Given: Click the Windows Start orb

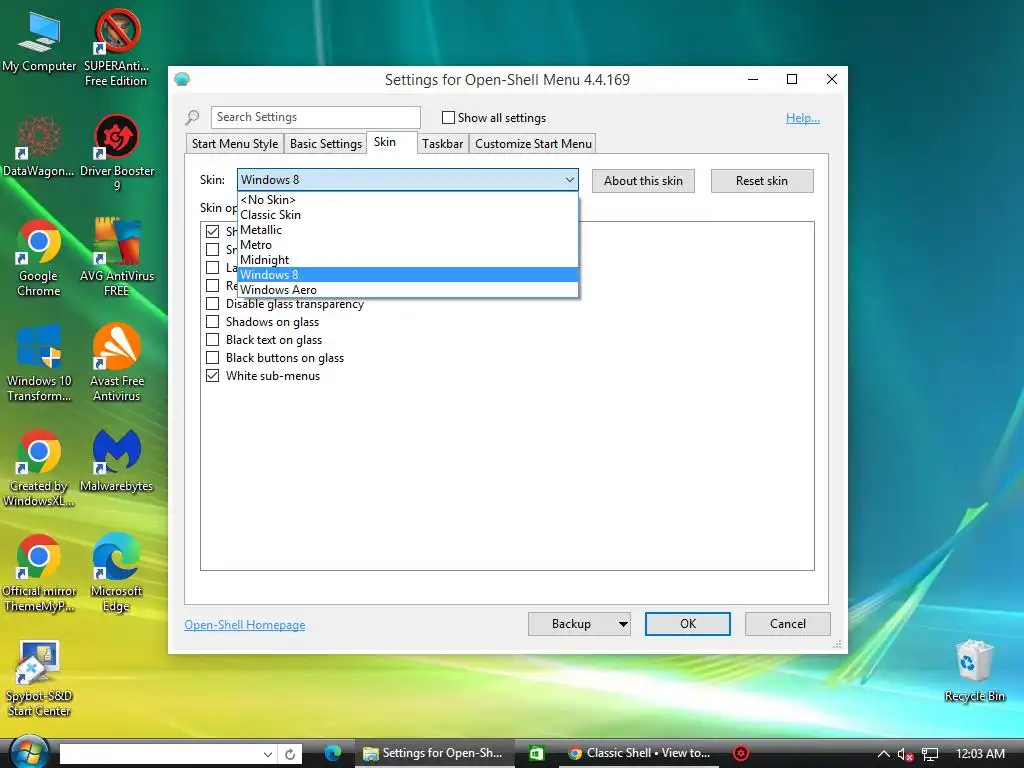Looking at the screenshot, I should coord(29,752).
